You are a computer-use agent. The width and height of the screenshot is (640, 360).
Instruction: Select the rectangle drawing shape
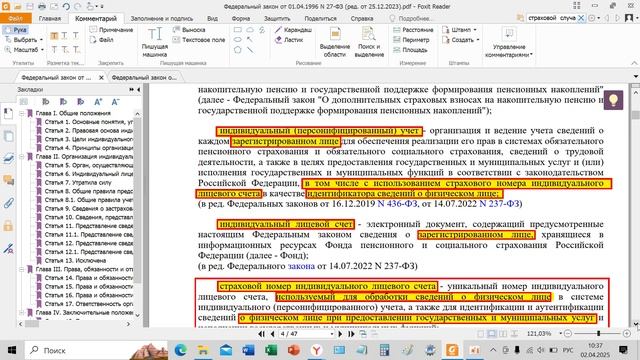point(238,30)
